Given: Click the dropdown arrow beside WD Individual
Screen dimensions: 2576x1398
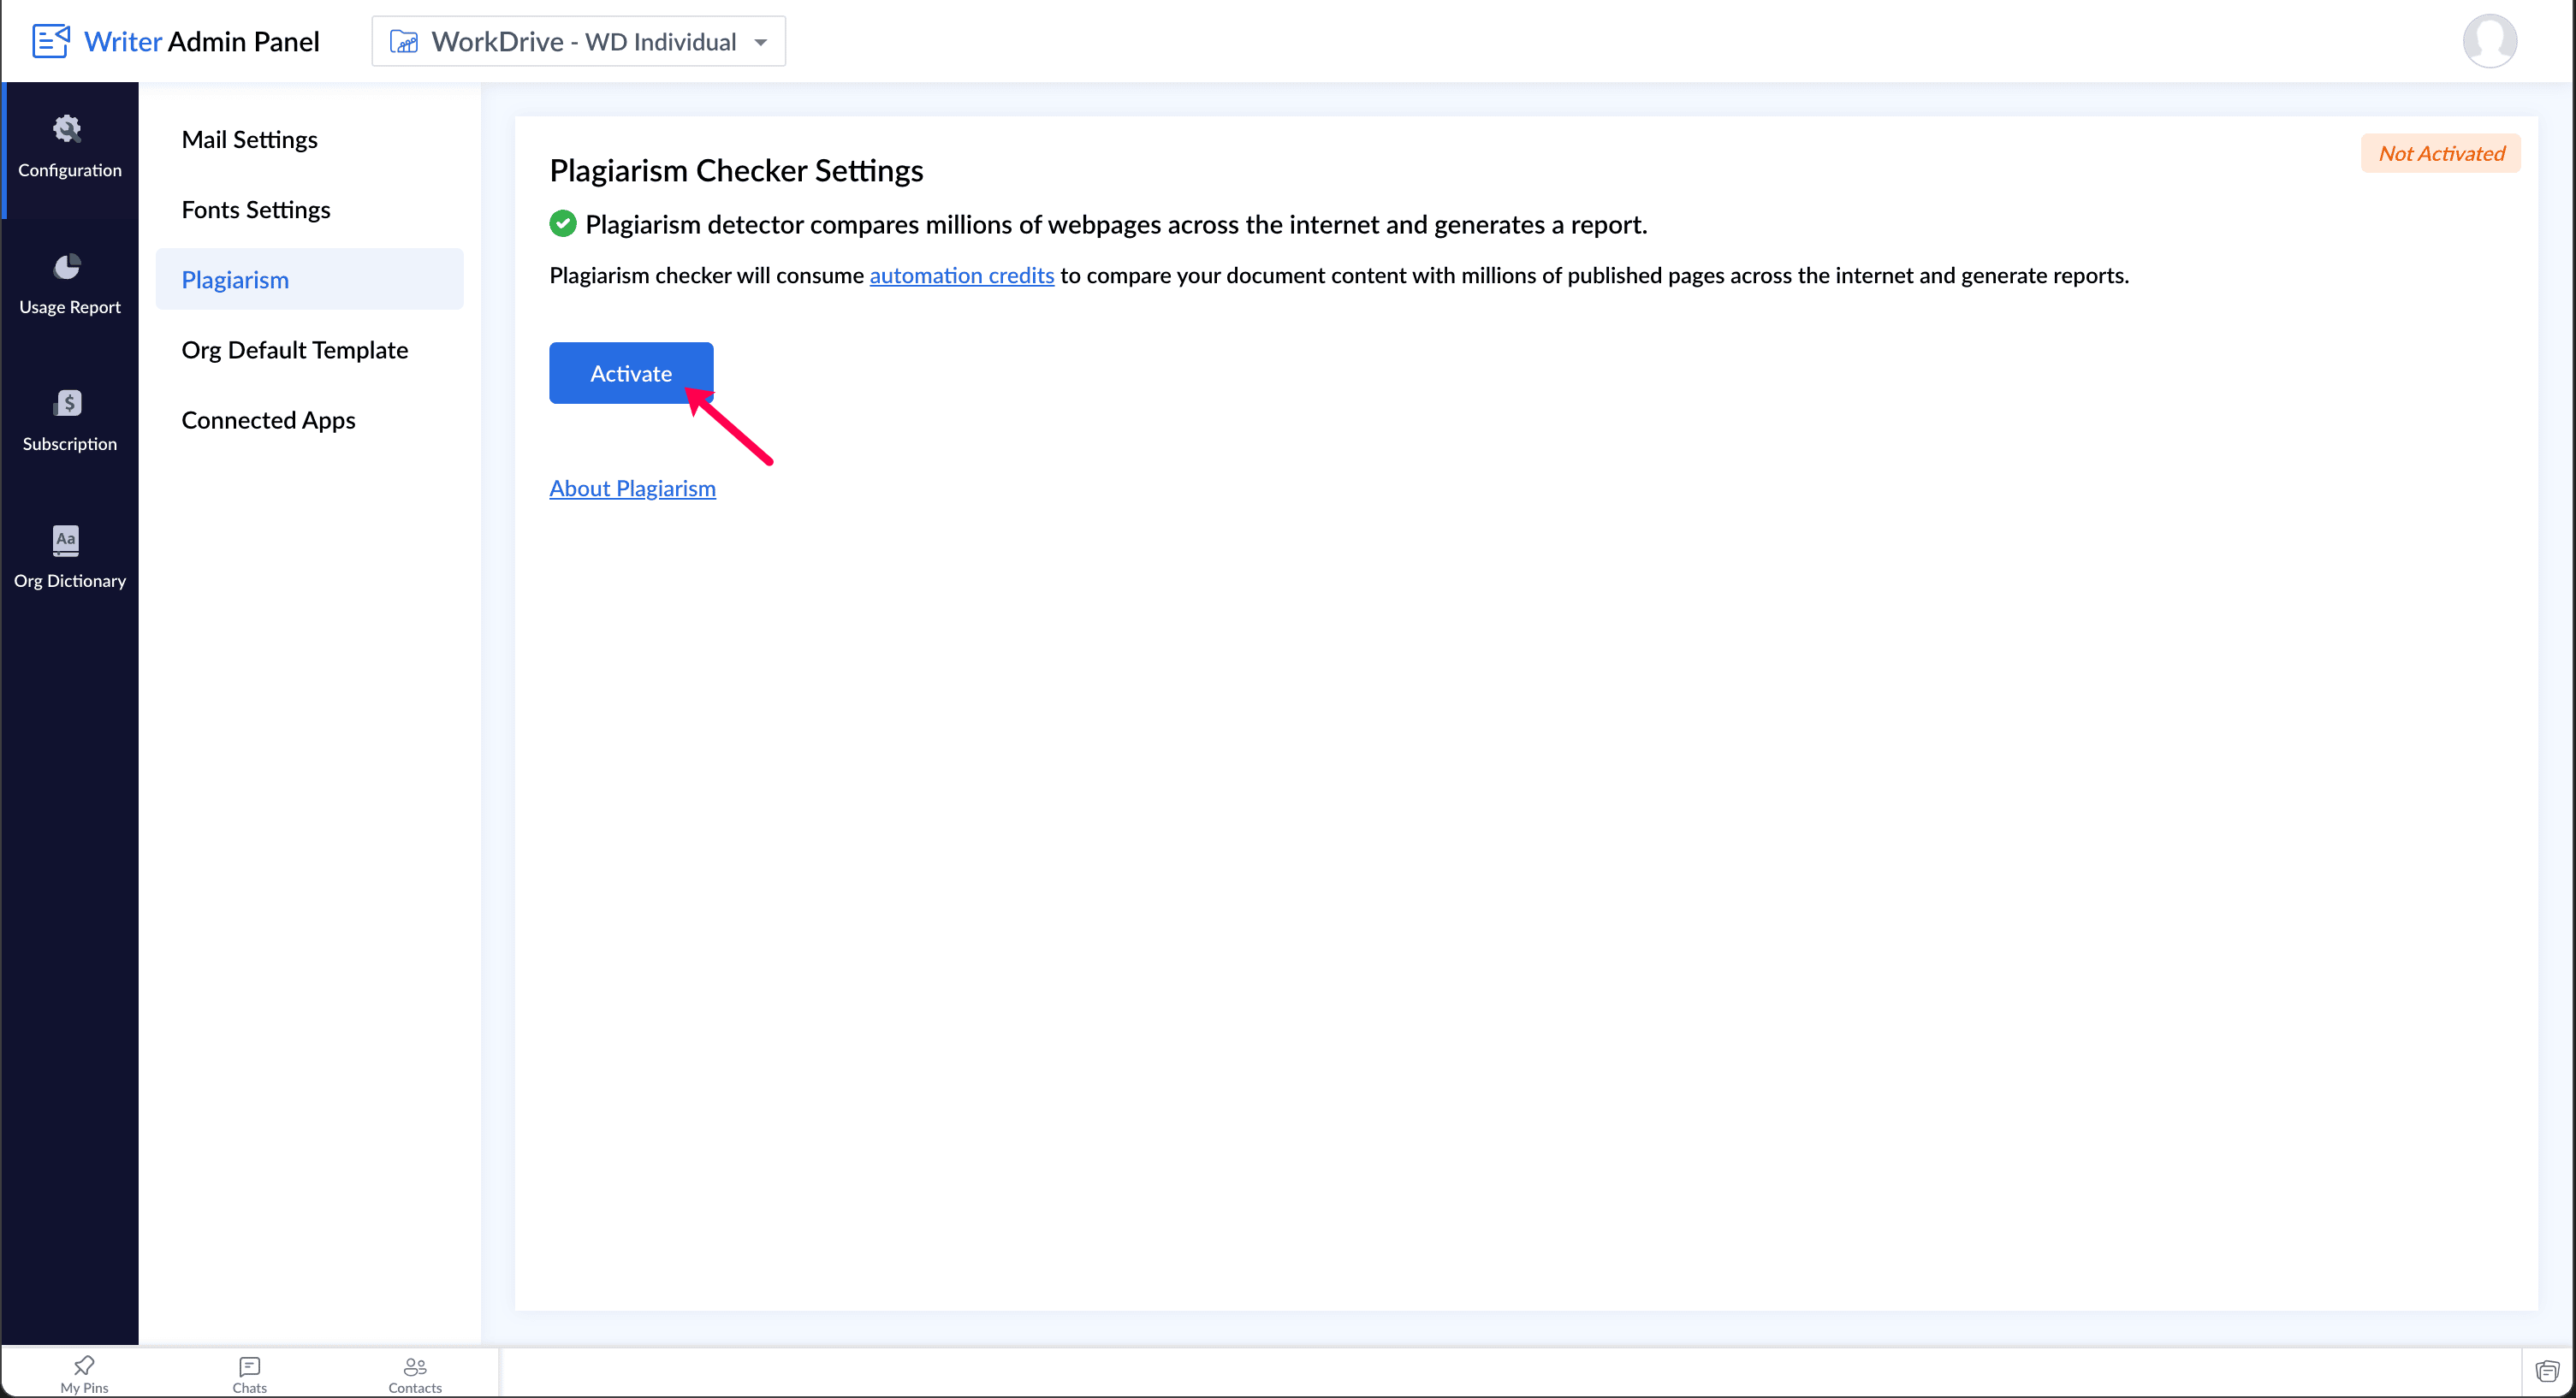Looking at the screenshot, I should click(761, 42).
